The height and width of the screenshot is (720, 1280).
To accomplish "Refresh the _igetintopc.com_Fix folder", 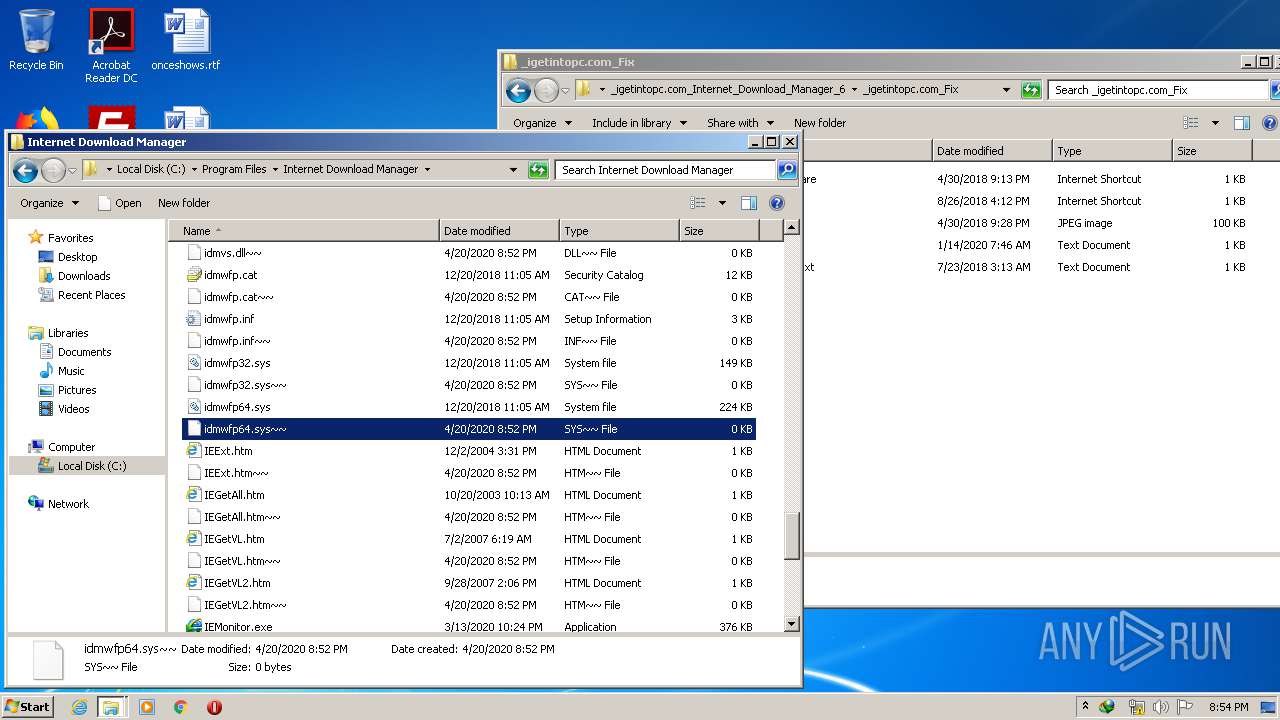I will pyautogui.click(x=1031, y=90).
